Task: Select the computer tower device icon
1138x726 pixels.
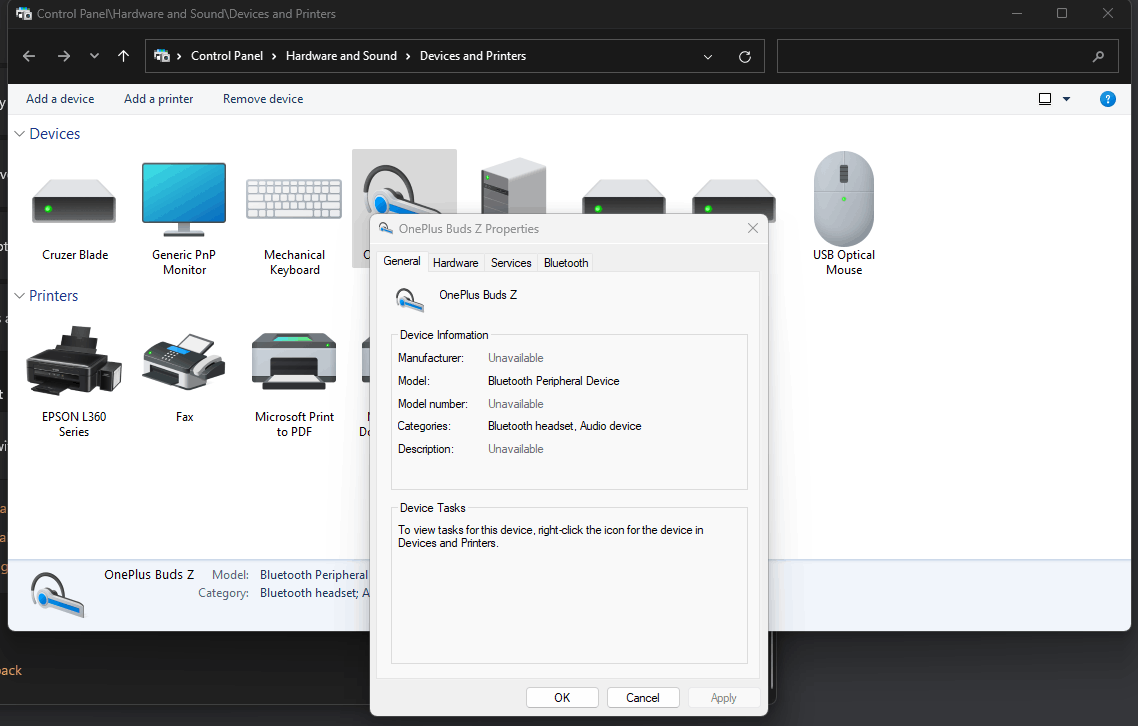Action: [x=513, y=185]
